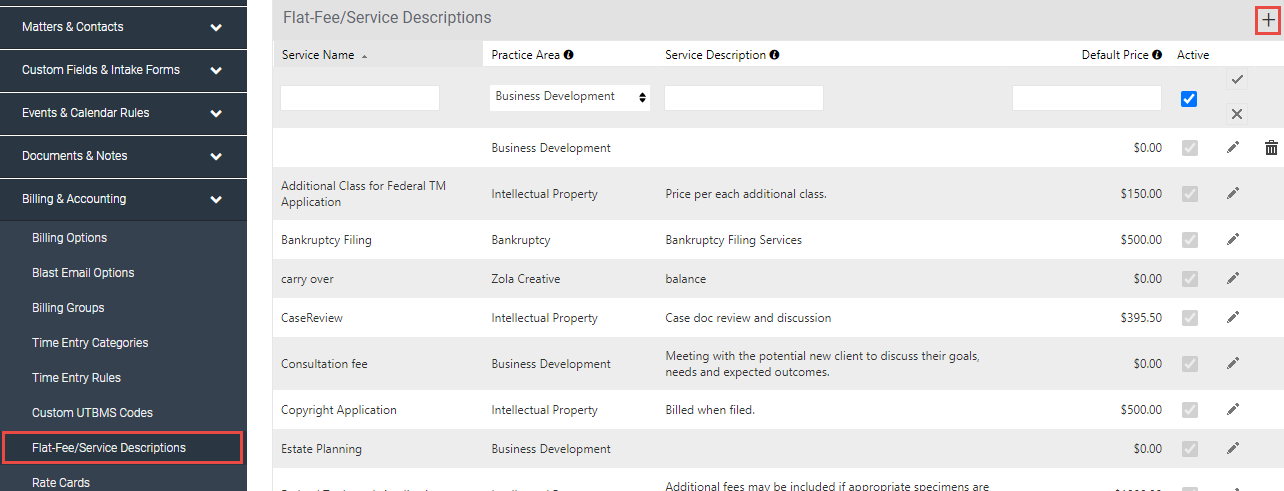
Task: Delete the blank Business Development service via trash icon
Action: pyautogui.click(x=1271, y=148)
